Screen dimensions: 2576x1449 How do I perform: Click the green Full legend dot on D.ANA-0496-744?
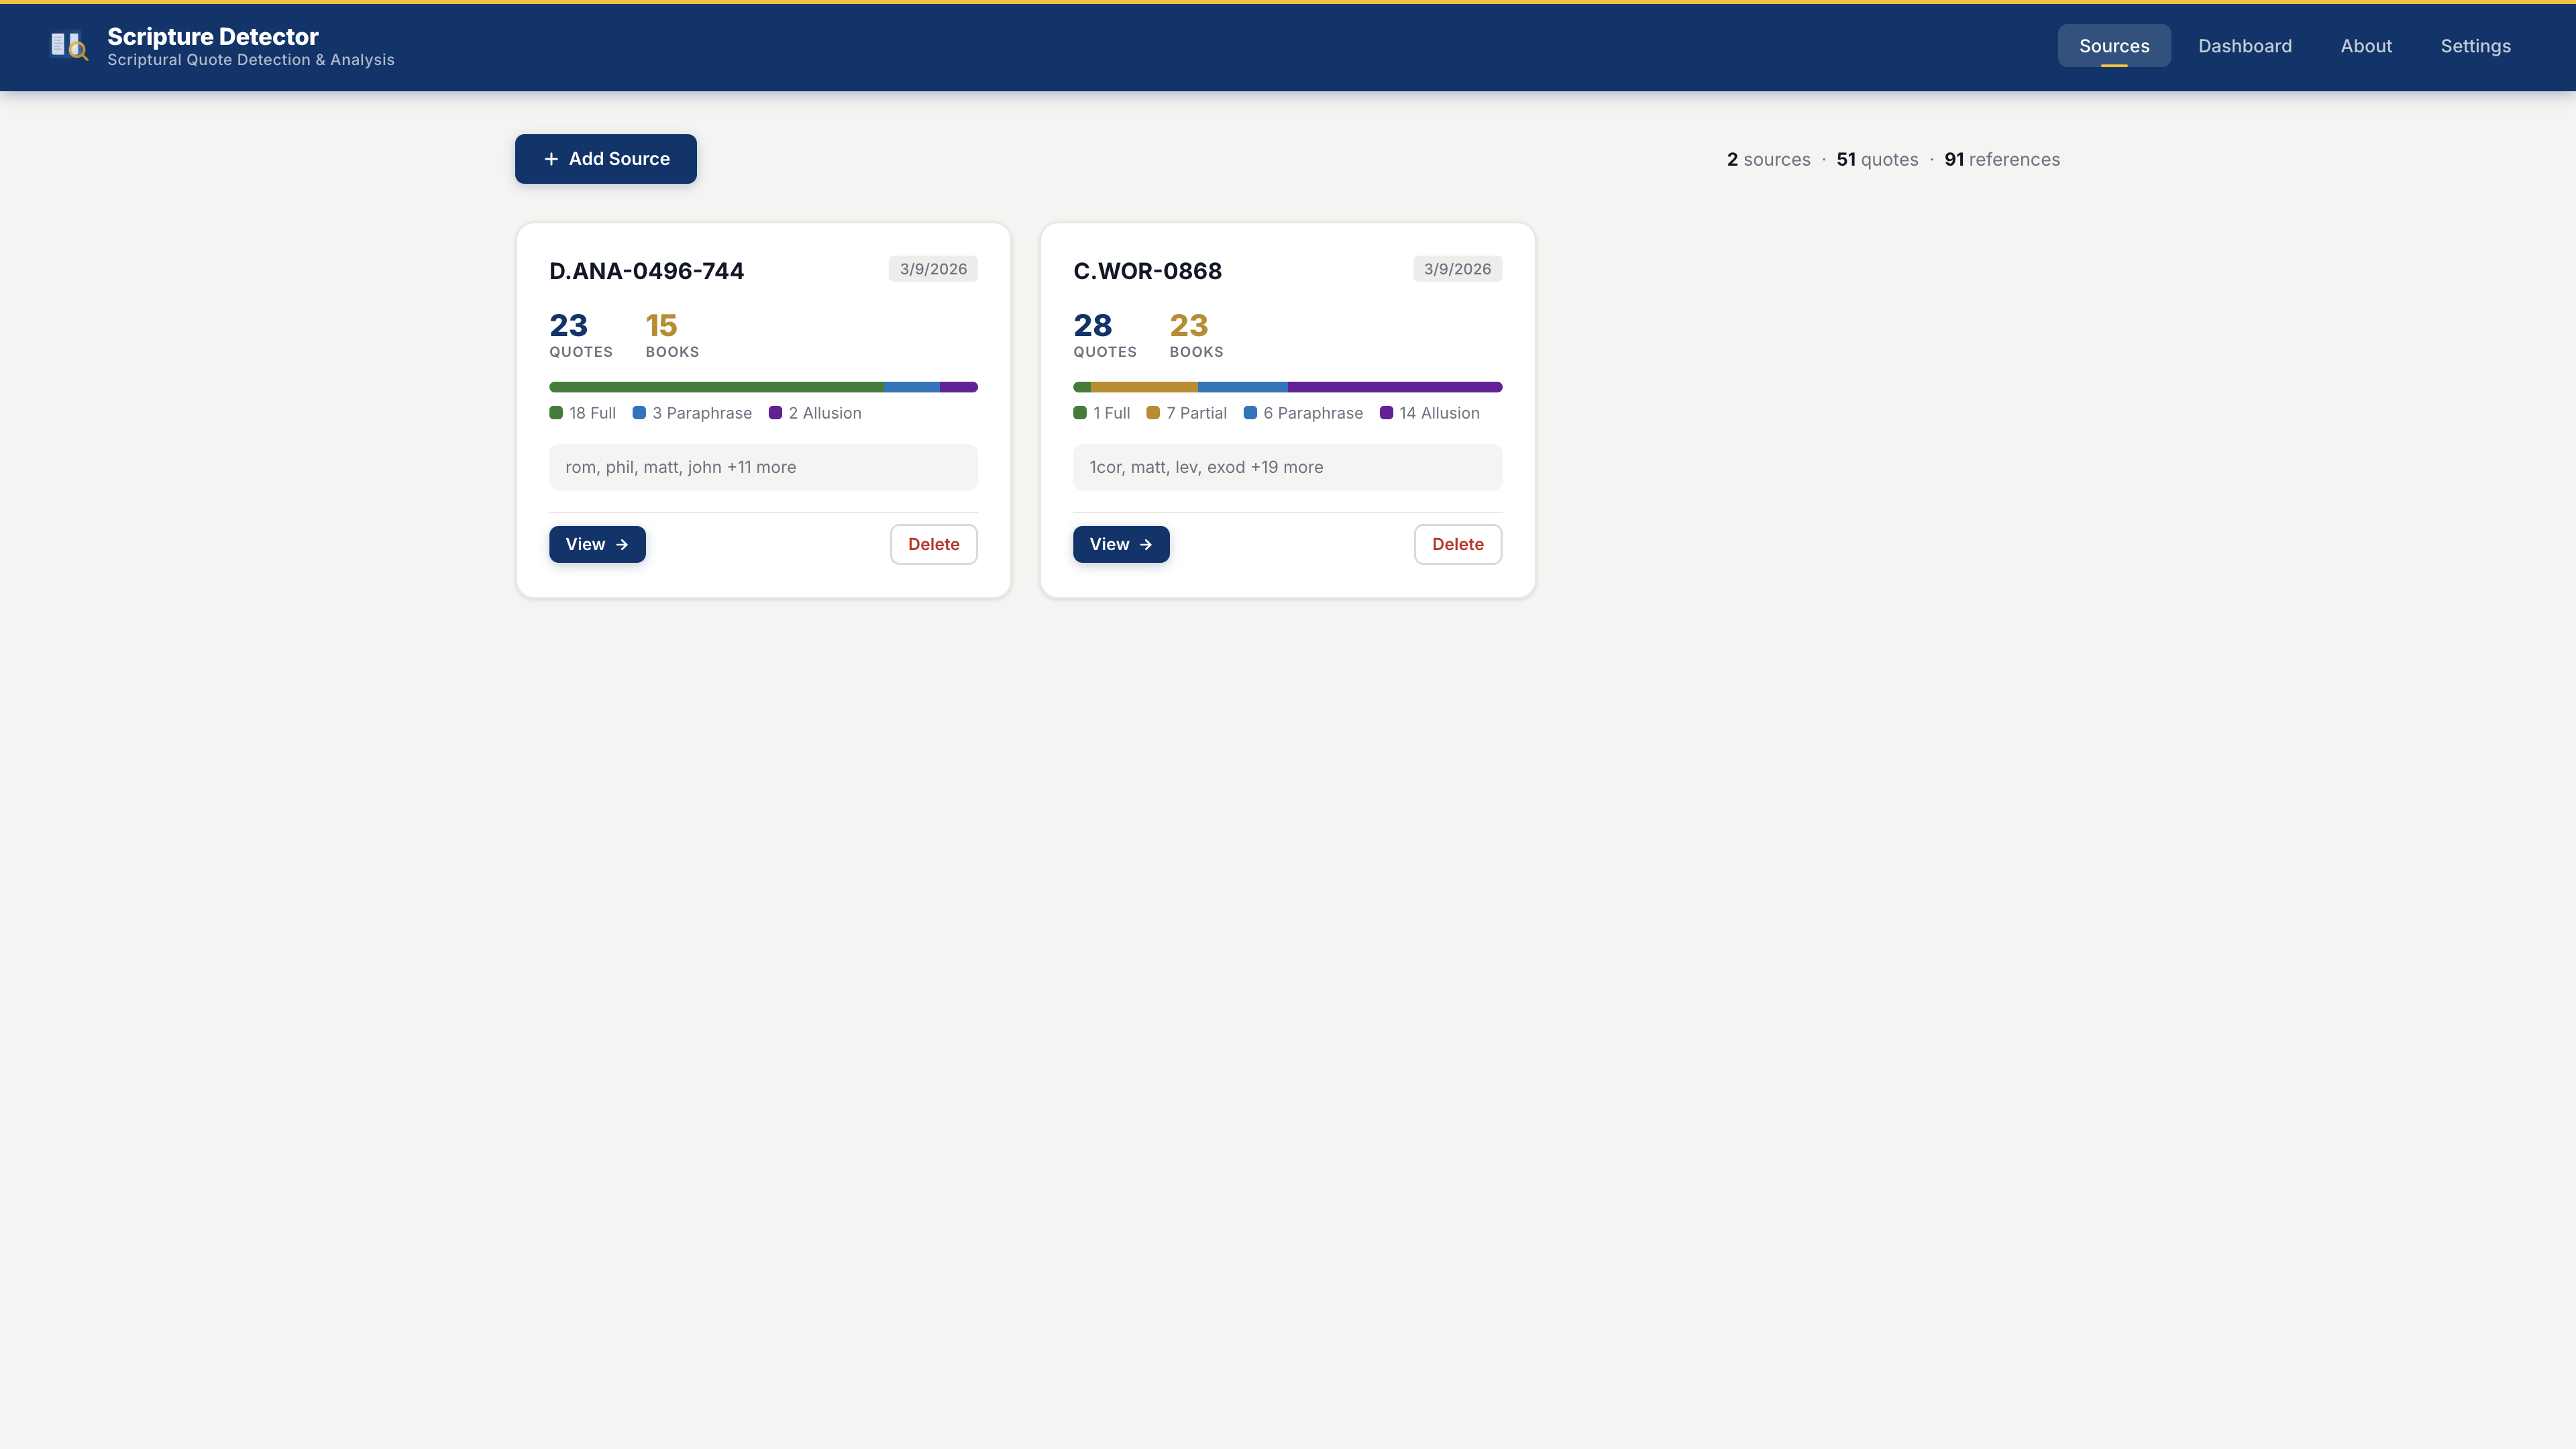[556, 412]
